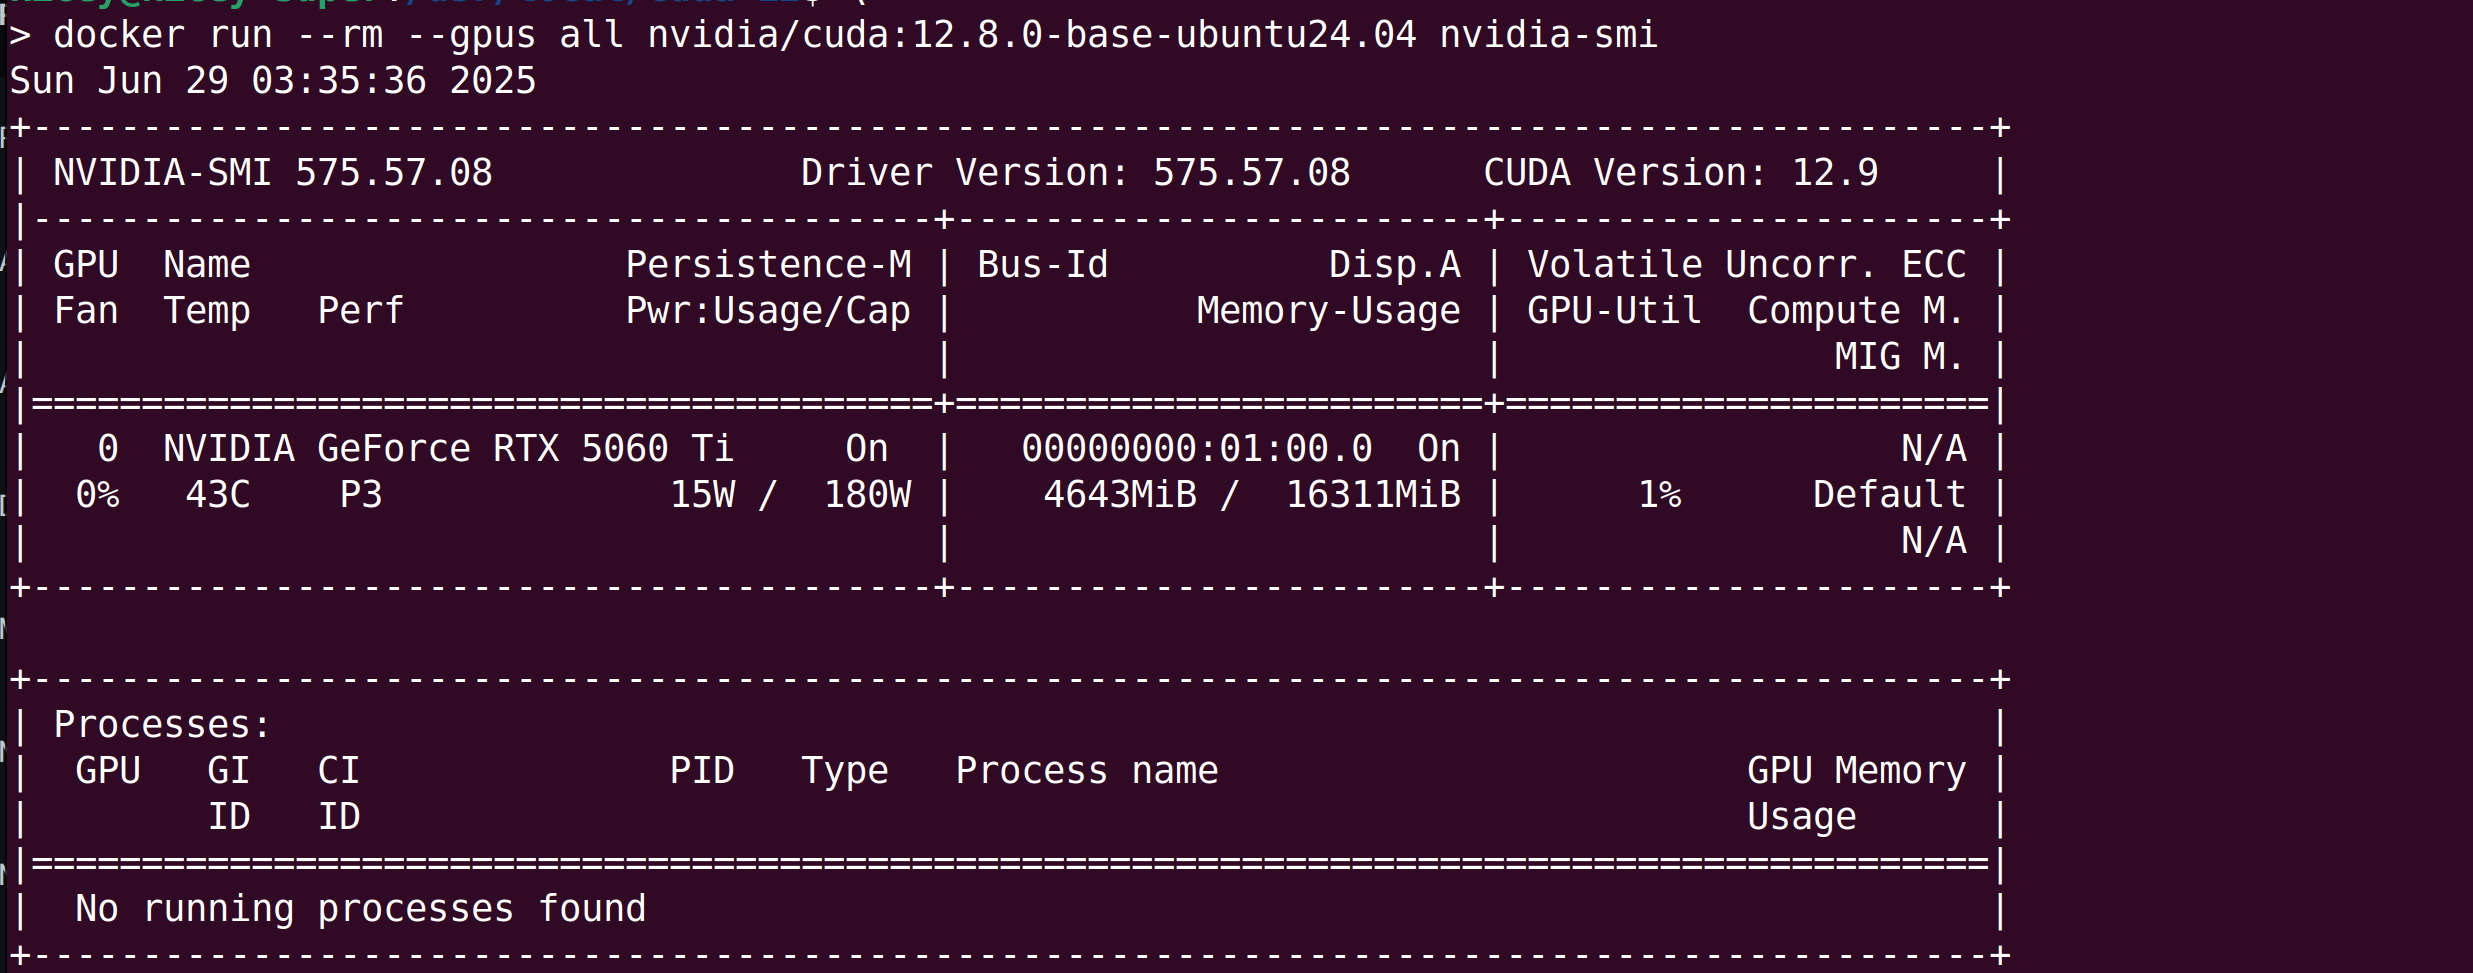Viewport: 2473px width, 973px height.
Task: Click the 'Memory-Usage' header
Action: [x=1329, y=311]
